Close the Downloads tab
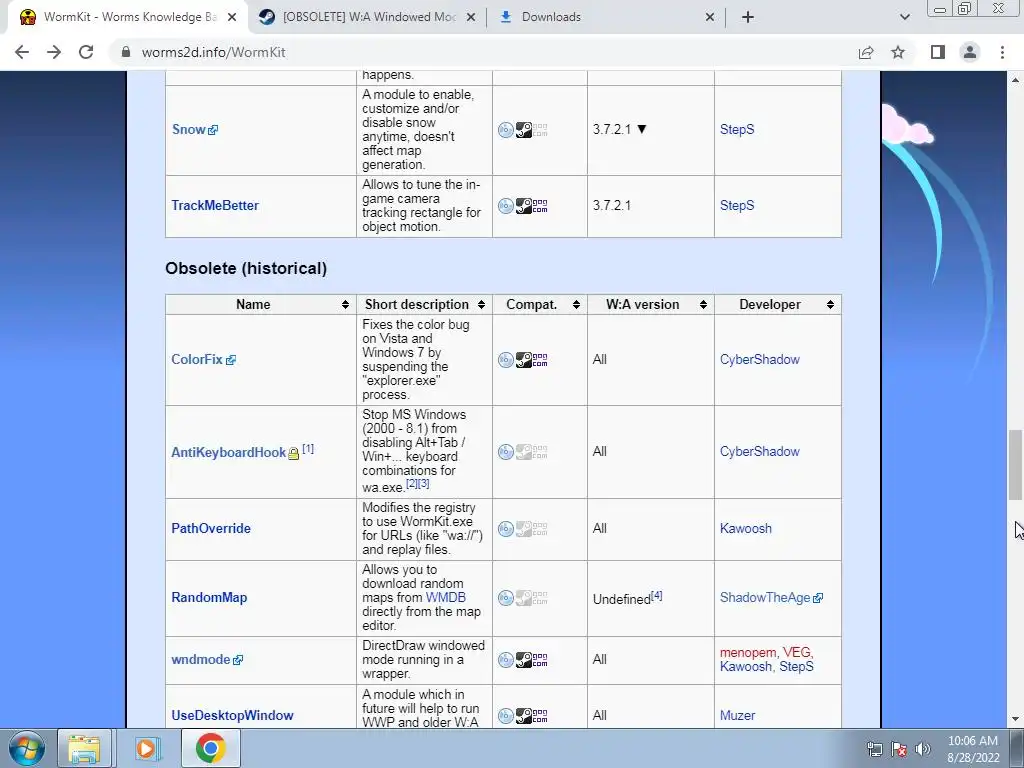This screenshot has height=768, width=1024. [x=710, y=17]
